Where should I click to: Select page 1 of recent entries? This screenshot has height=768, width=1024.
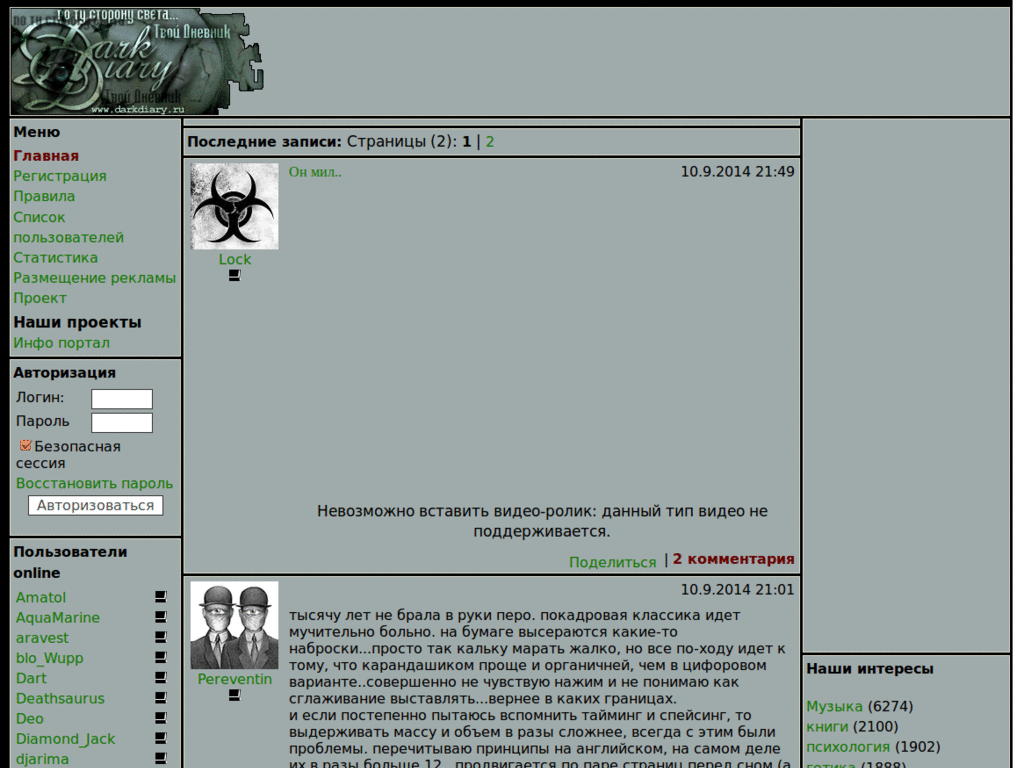coord(466,142)
